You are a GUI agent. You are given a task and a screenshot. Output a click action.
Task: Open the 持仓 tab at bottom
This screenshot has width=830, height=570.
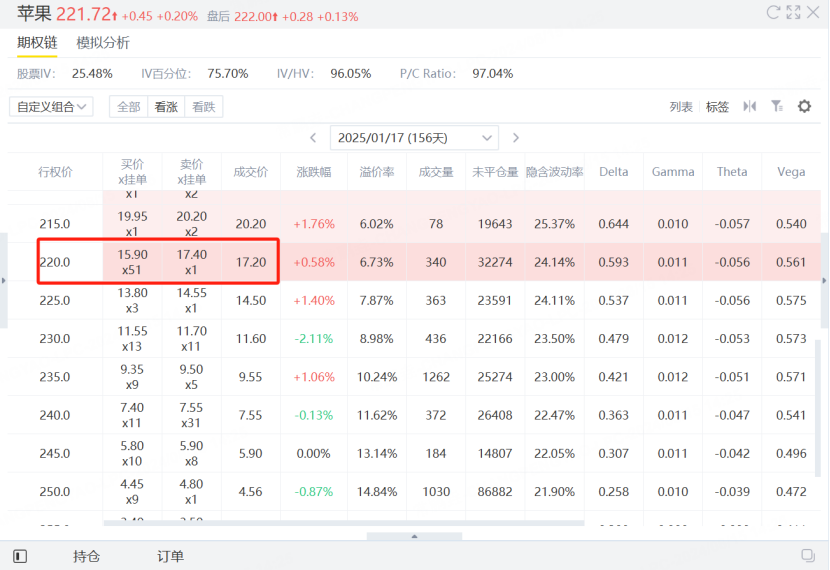point(86,556)
